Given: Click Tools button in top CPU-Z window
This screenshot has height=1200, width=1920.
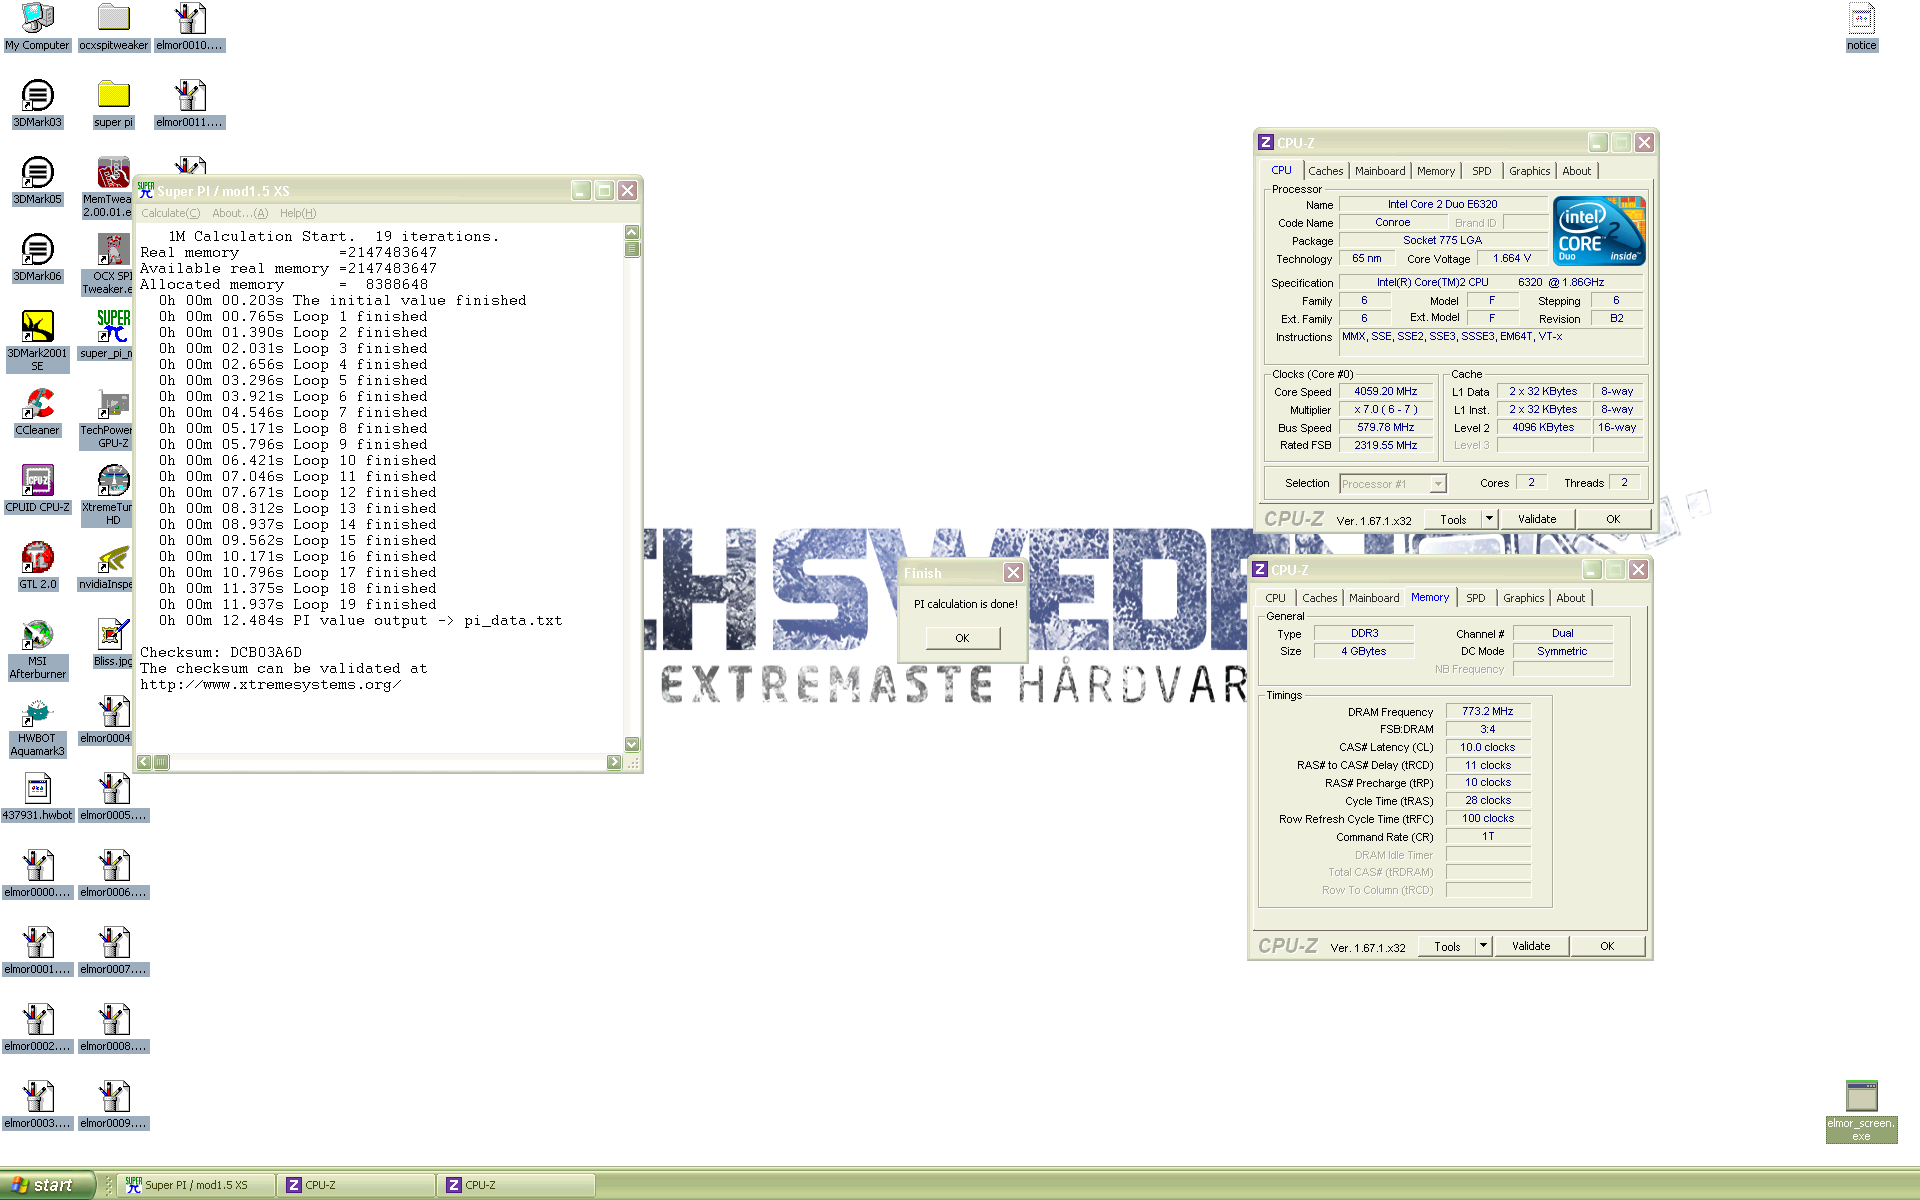Looking at the screenshot, I should pos(1453,519).
